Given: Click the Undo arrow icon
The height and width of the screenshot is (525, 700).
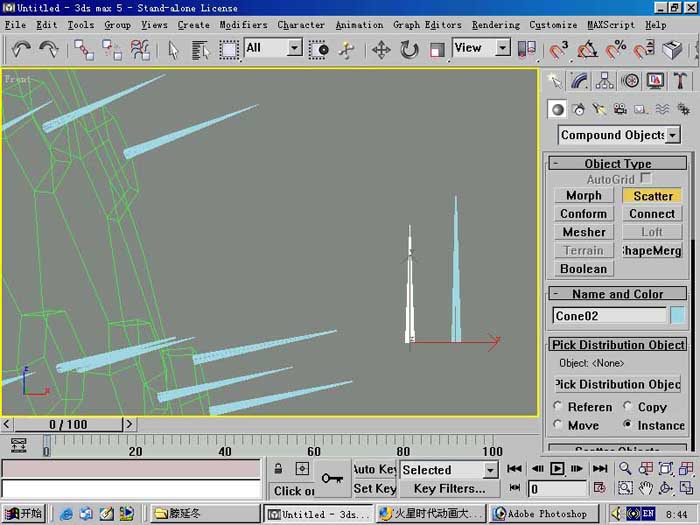Looking at the screenshot, I should coord(21,50).
